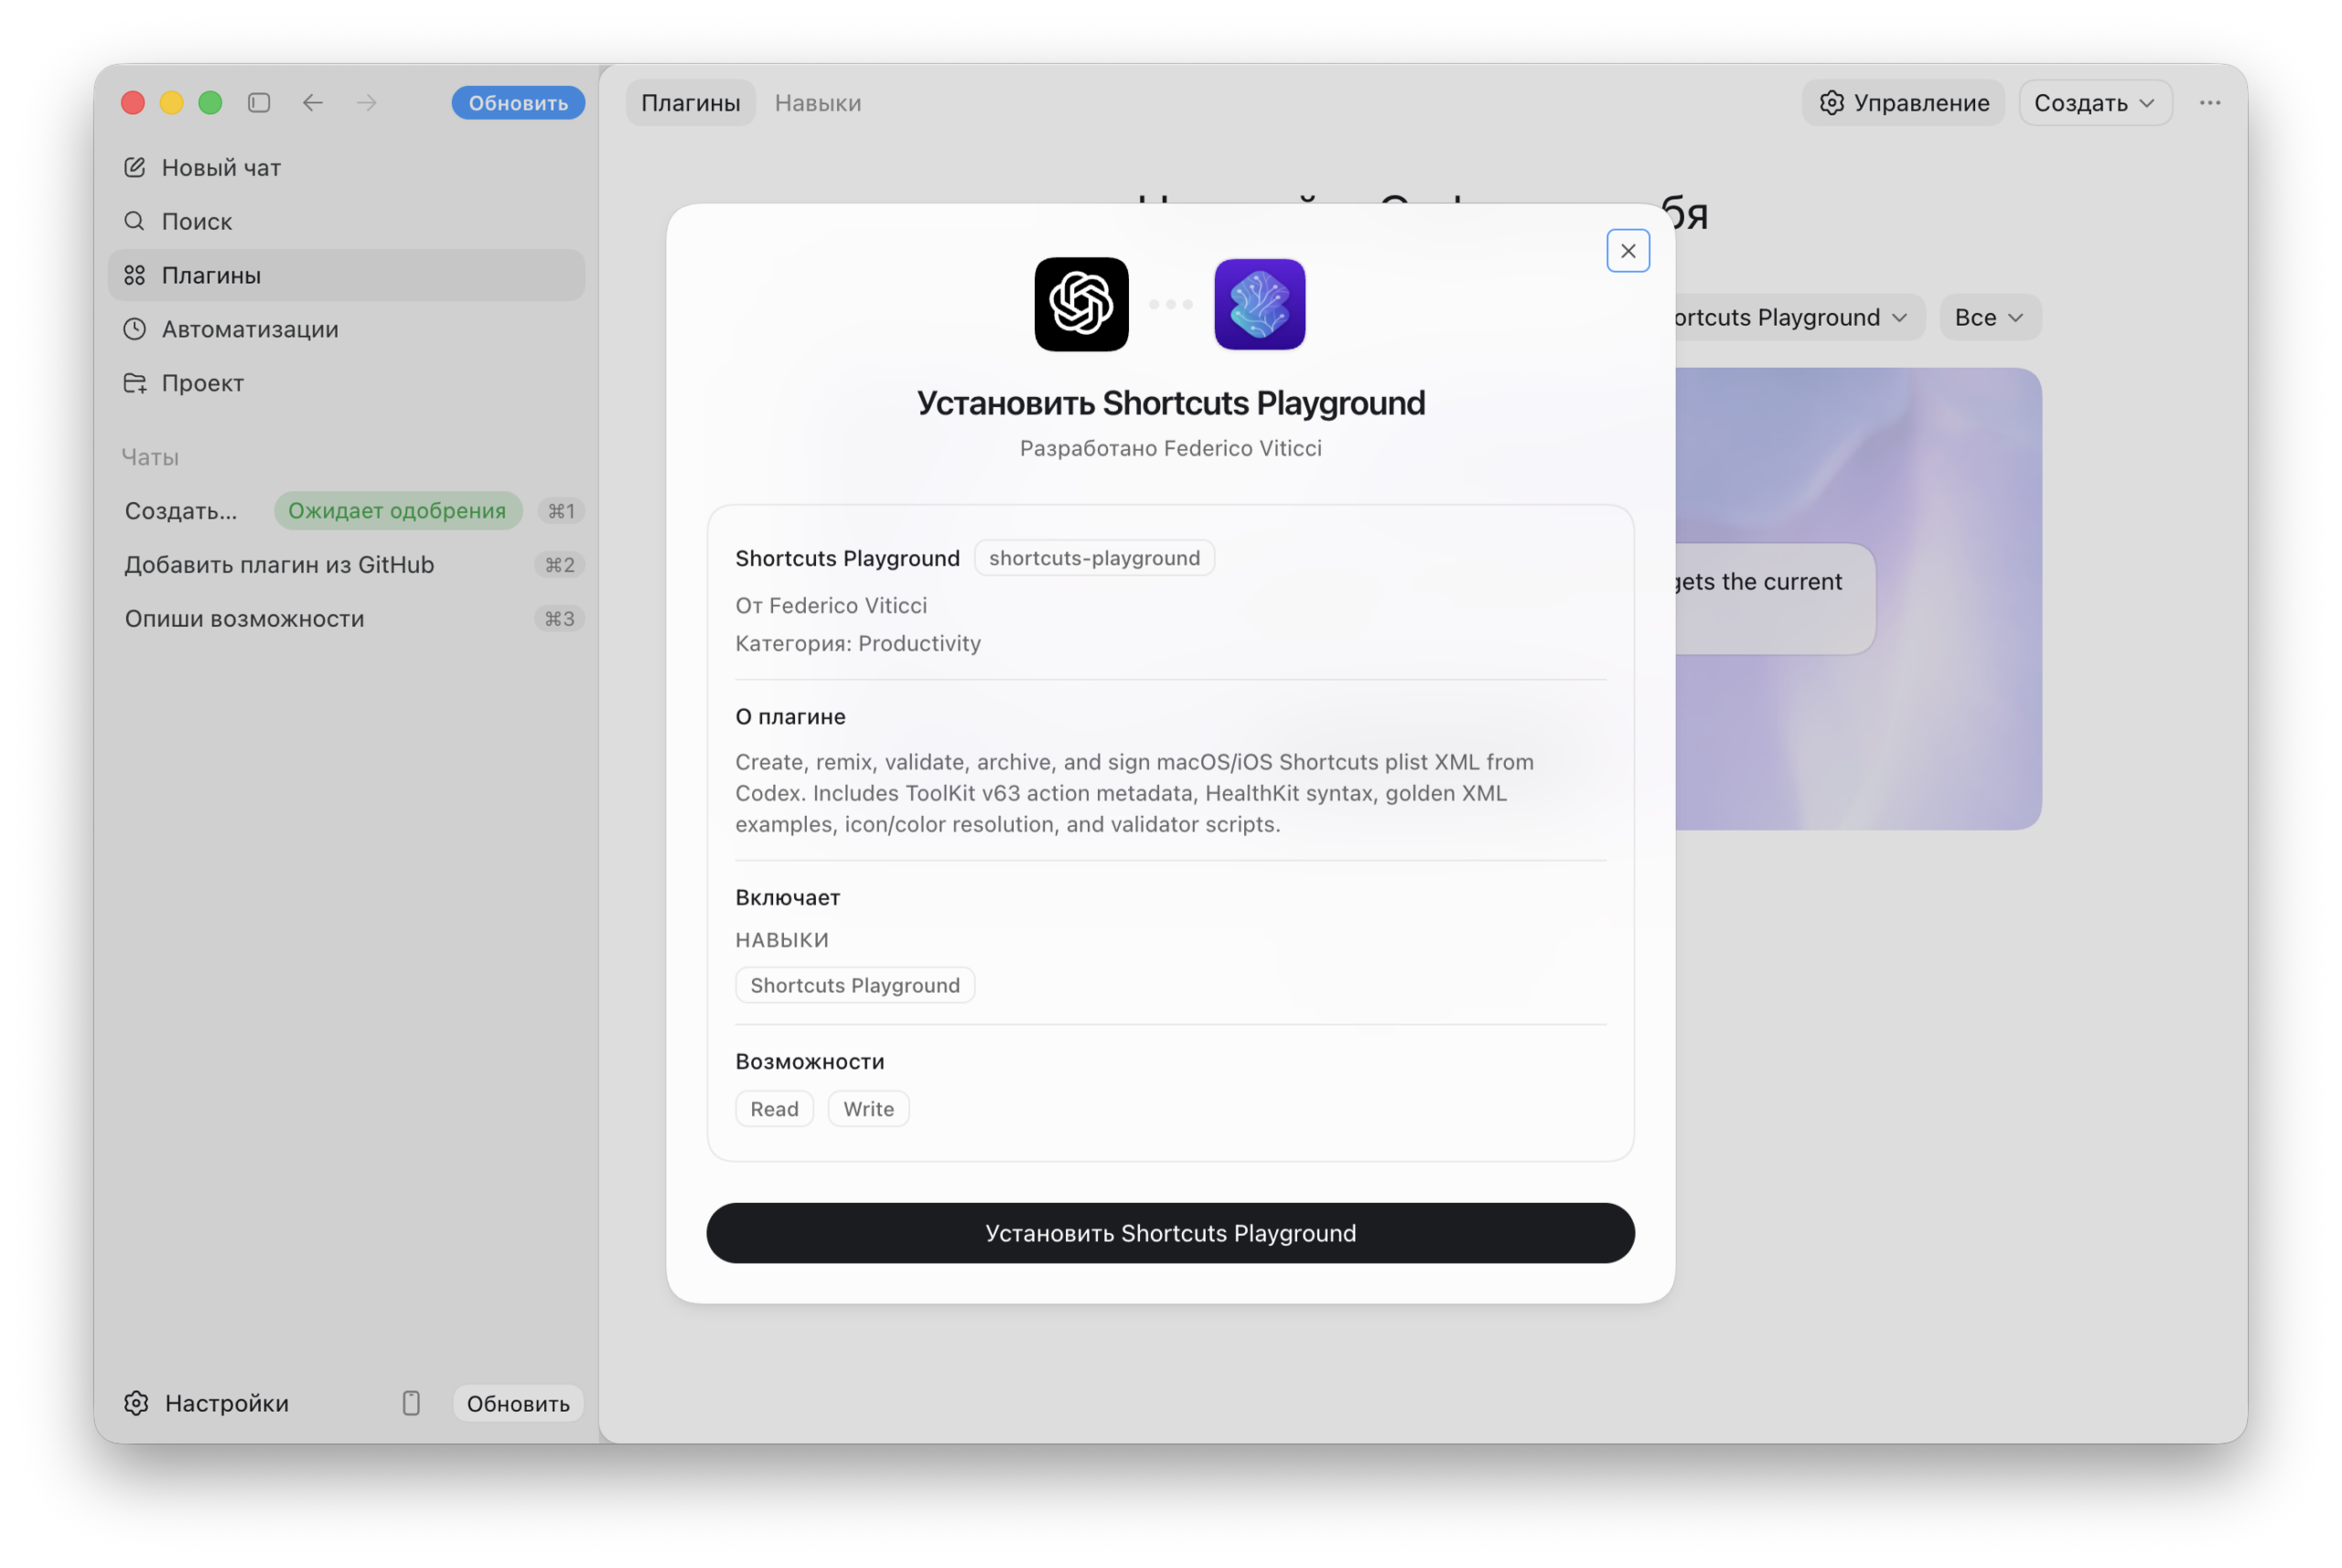
Task: Click the Ожидает одобрения status badge
Action: click(x=398, y=510)
